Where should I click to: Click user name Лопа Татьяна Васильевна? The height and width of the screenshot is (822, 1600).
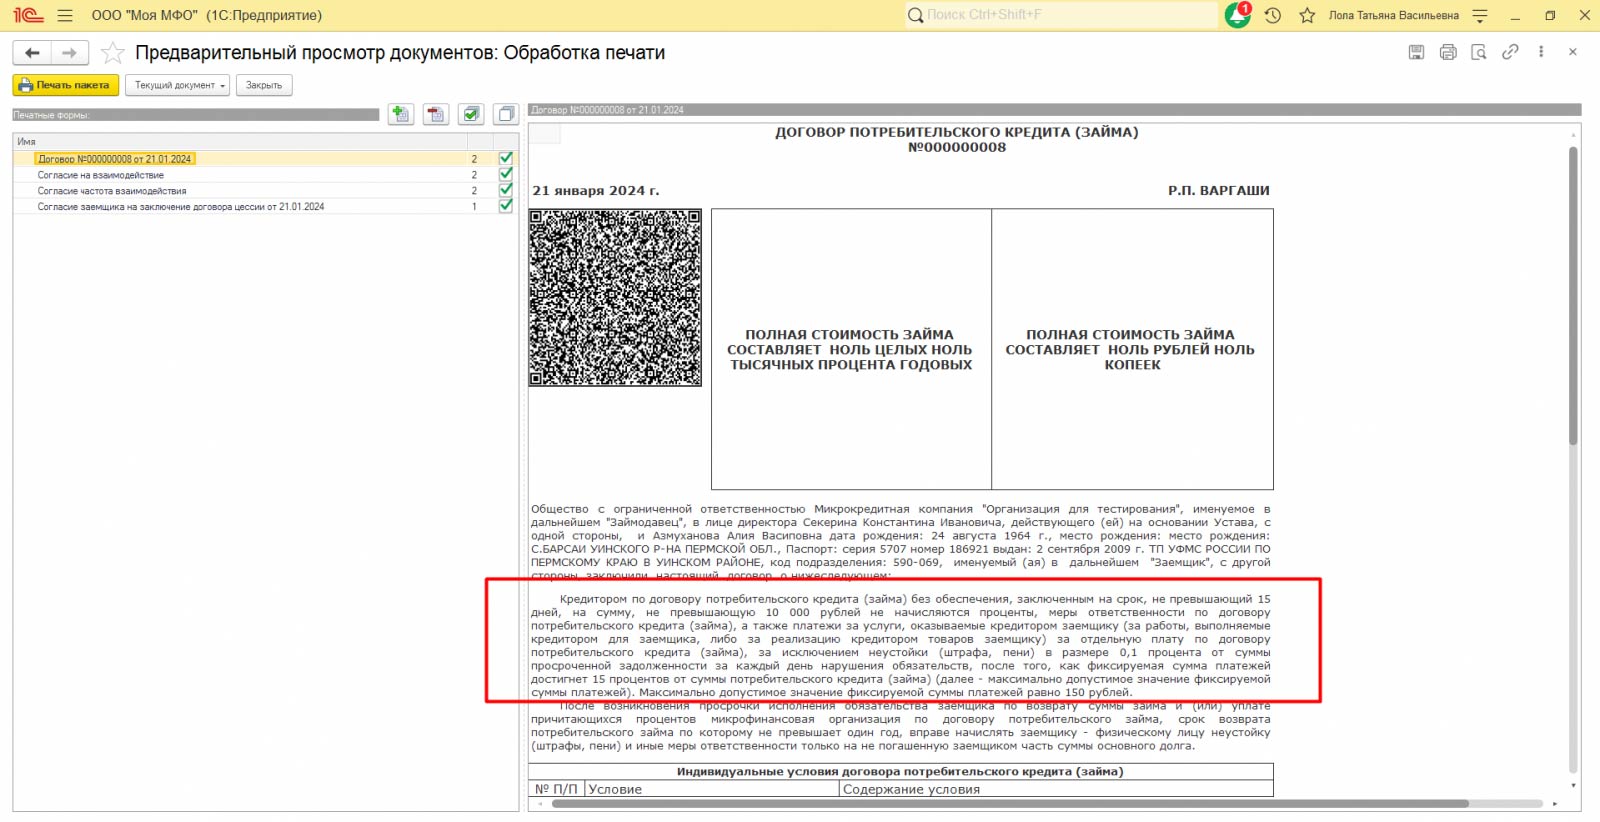pyautogui.click(x=1394, y=16)
